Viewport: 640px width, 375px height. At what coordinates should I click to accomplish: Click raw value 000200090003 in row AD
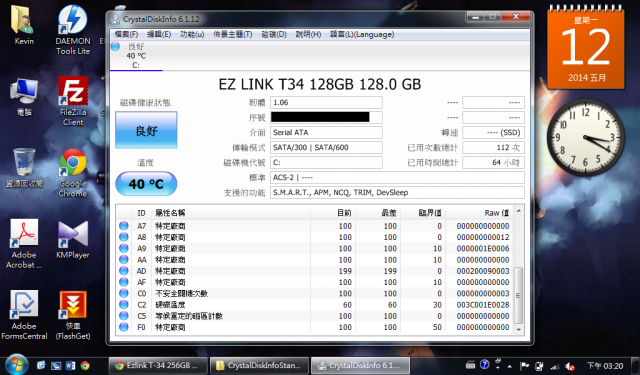[482, 271]
